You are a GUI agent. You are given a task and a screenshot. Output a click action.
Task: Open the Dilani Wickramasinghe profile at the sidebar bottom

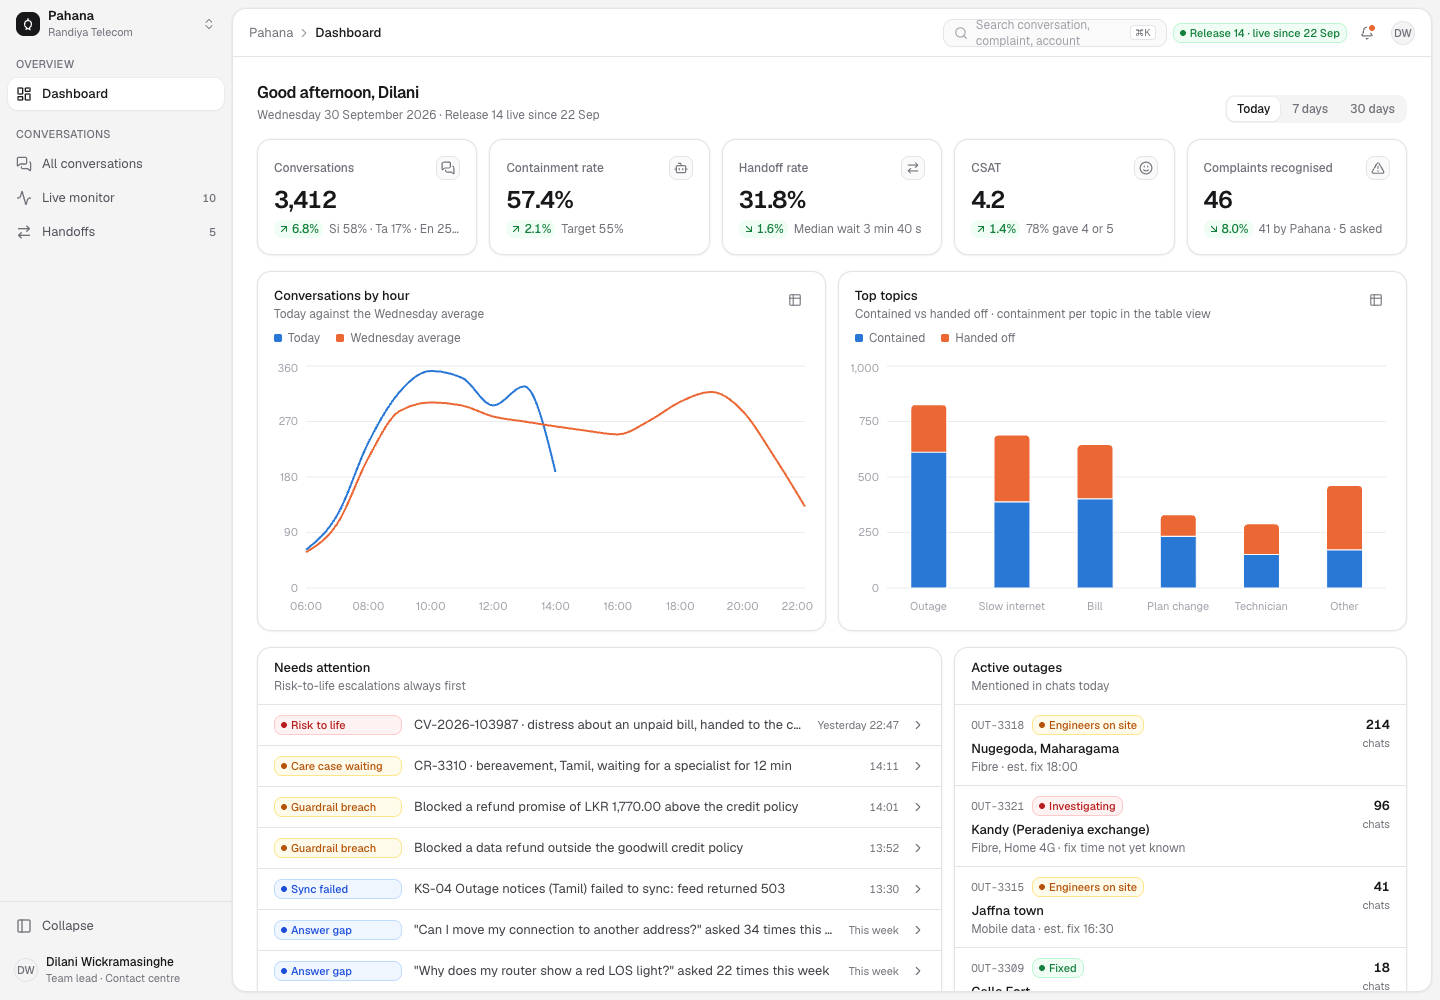click(116, 970)
